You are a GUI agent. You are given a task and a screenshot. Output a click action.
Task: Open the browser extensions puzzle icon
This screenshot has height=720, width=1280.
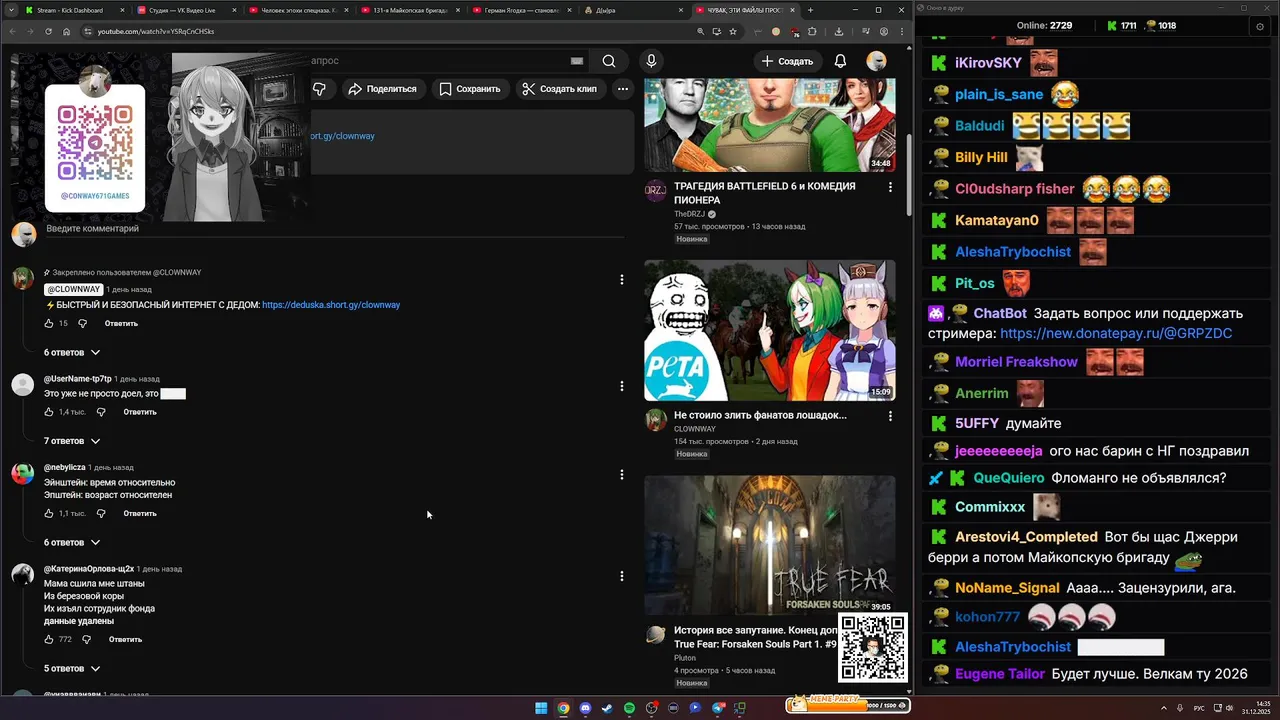pos(812,31)
